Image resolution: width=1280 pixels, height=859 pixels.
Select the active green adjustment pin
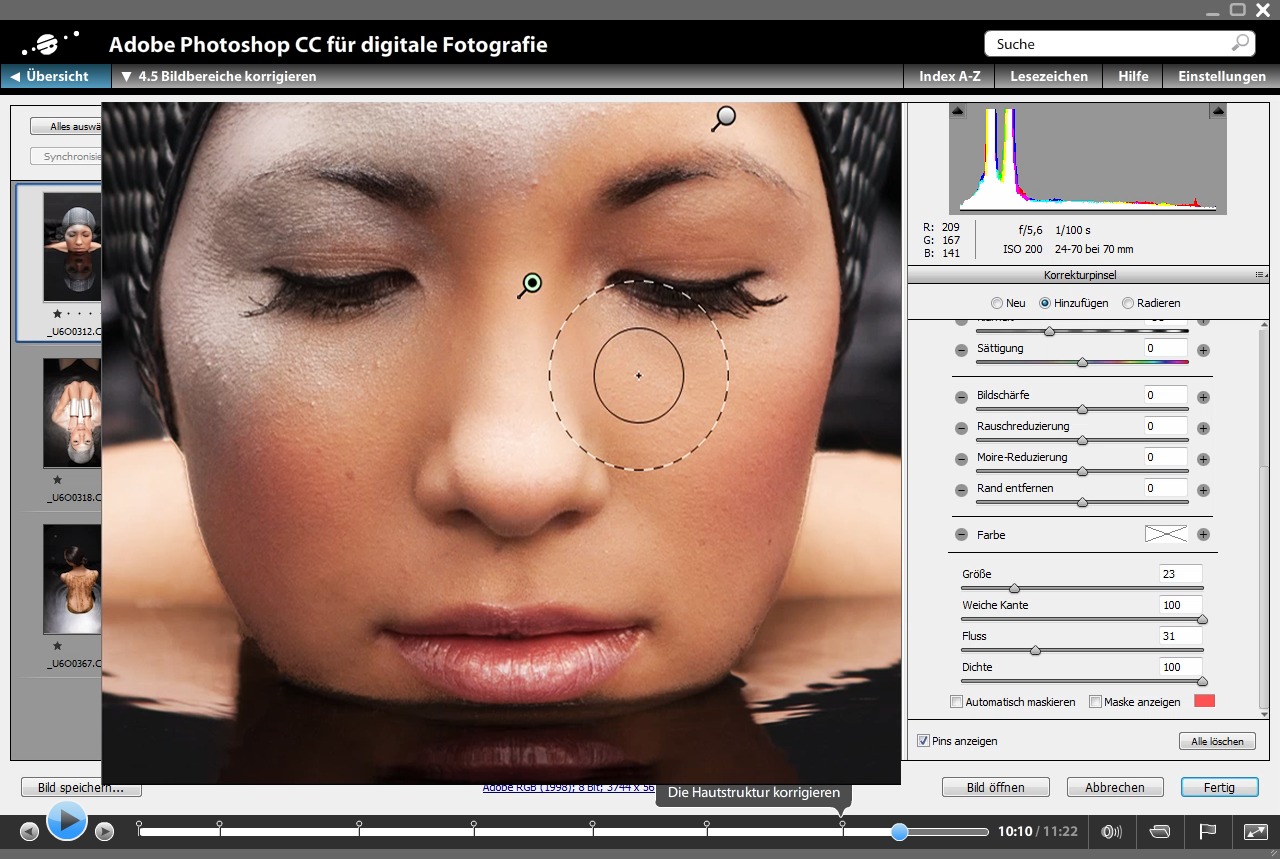[x=533, y=283]
